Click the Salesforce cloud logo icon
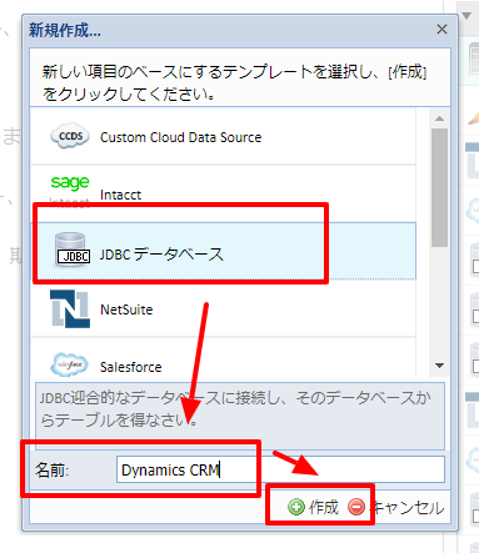 [70, 365]
